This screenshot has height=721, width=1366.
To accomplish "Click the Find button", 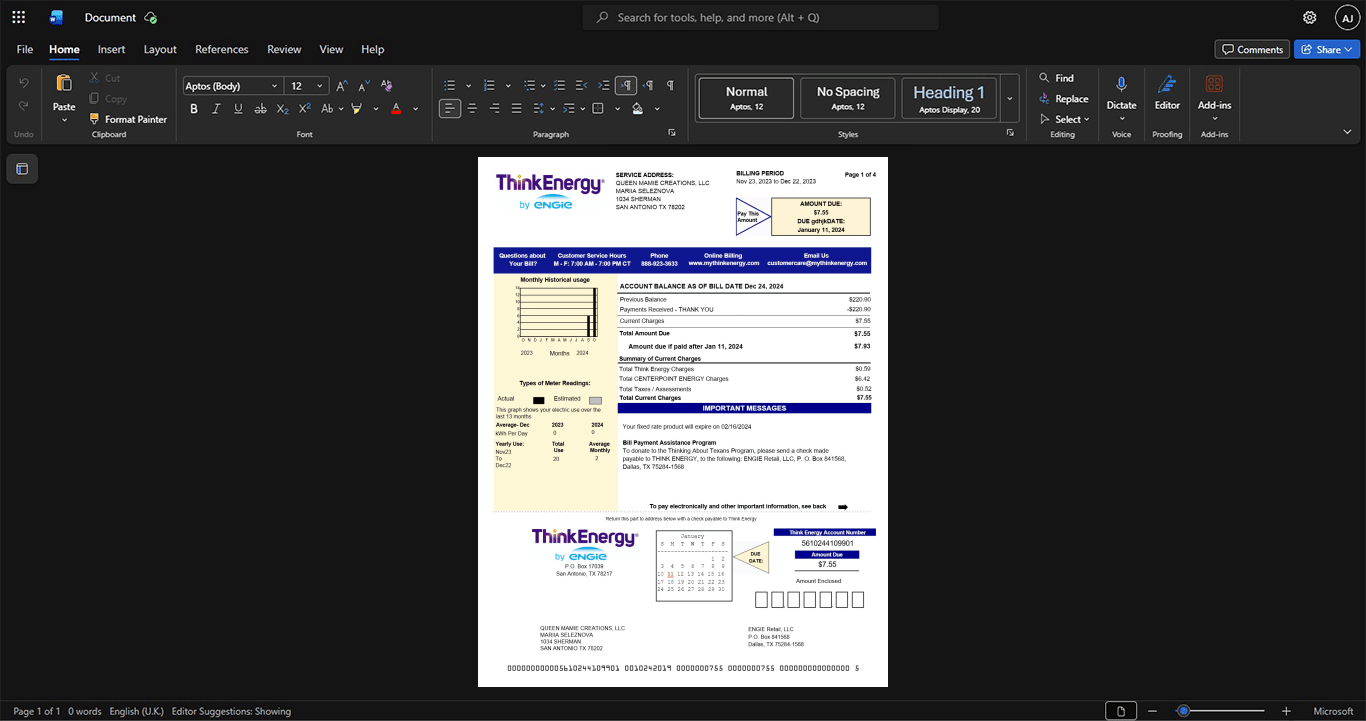I will click(x=1056, y=78).
